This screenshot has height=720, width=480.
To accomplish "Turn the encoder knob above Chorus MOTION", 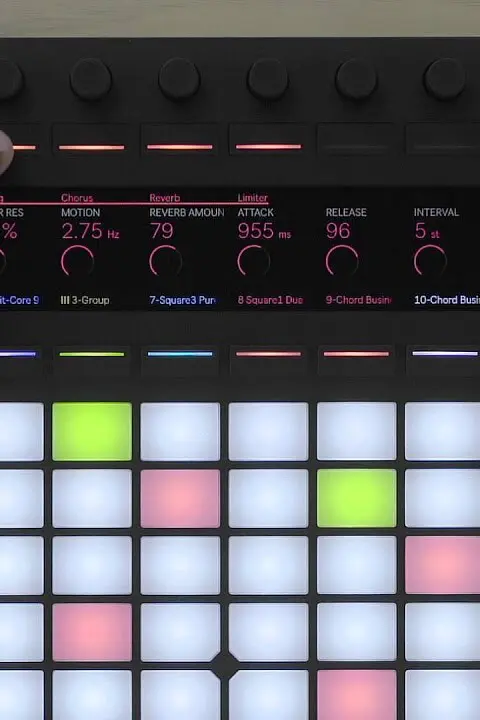I will click(90, 79).
